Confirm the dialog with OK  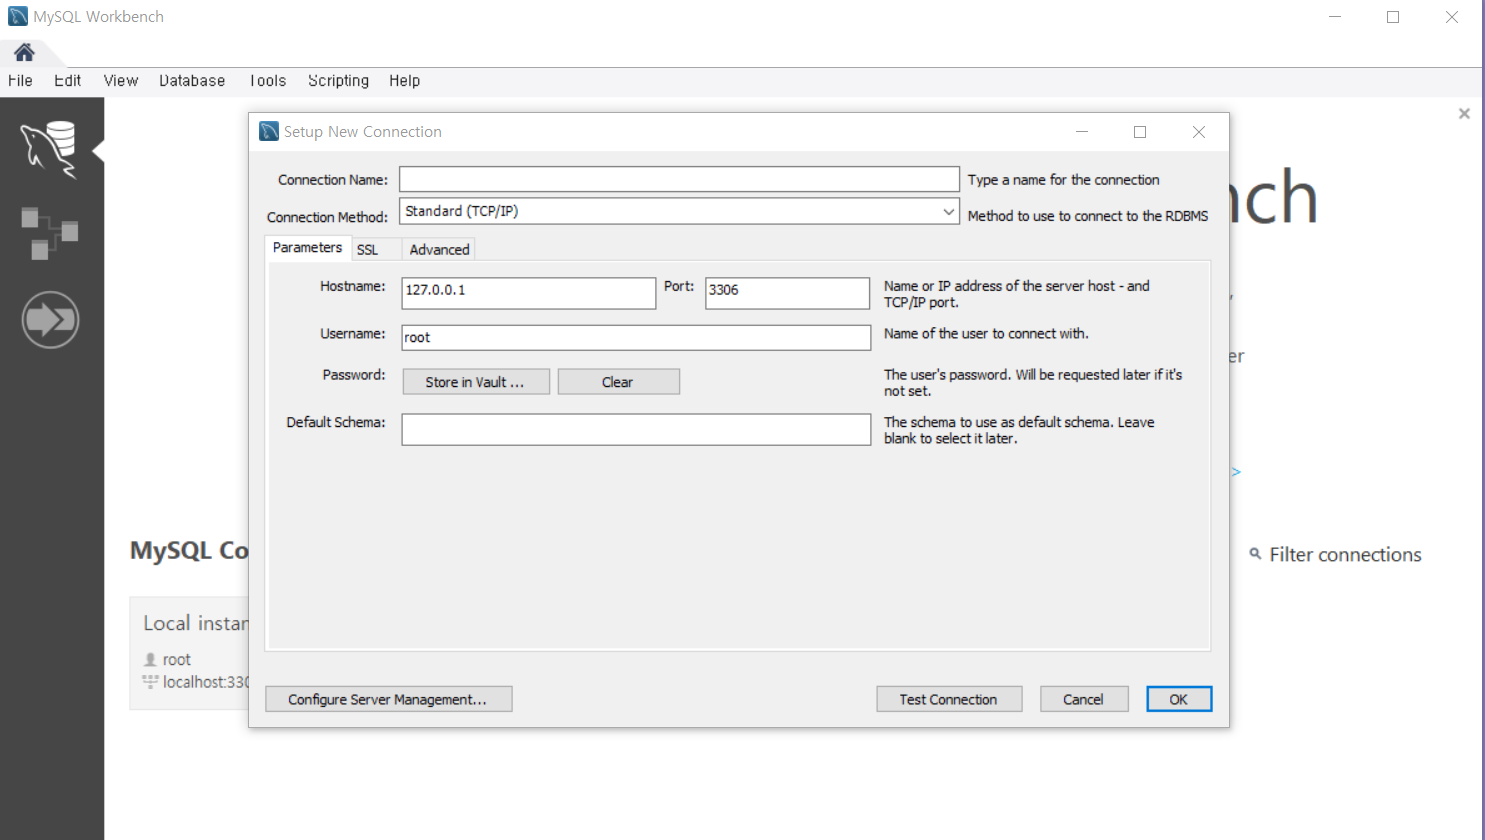coord(1179,699)
